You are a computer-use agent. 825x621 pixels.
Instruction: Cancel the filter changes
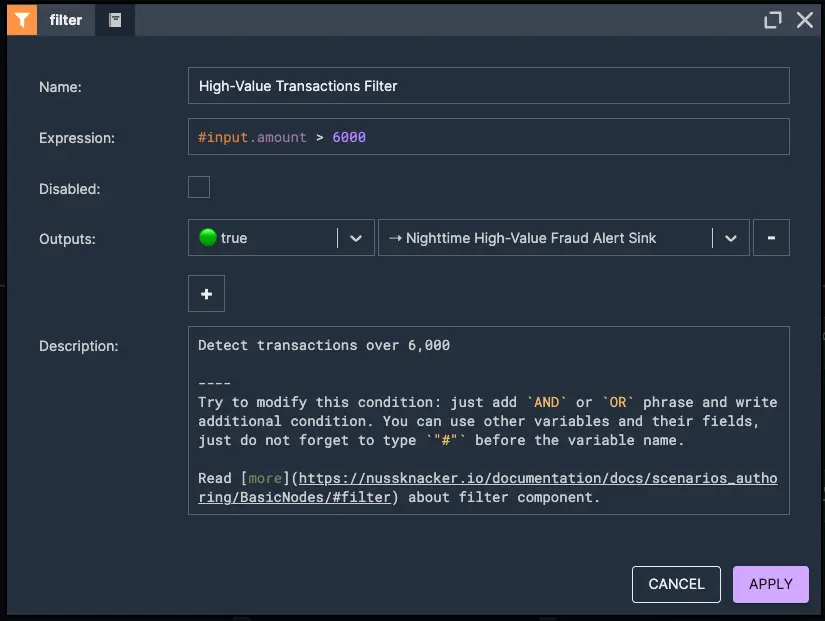click(676, 584)
